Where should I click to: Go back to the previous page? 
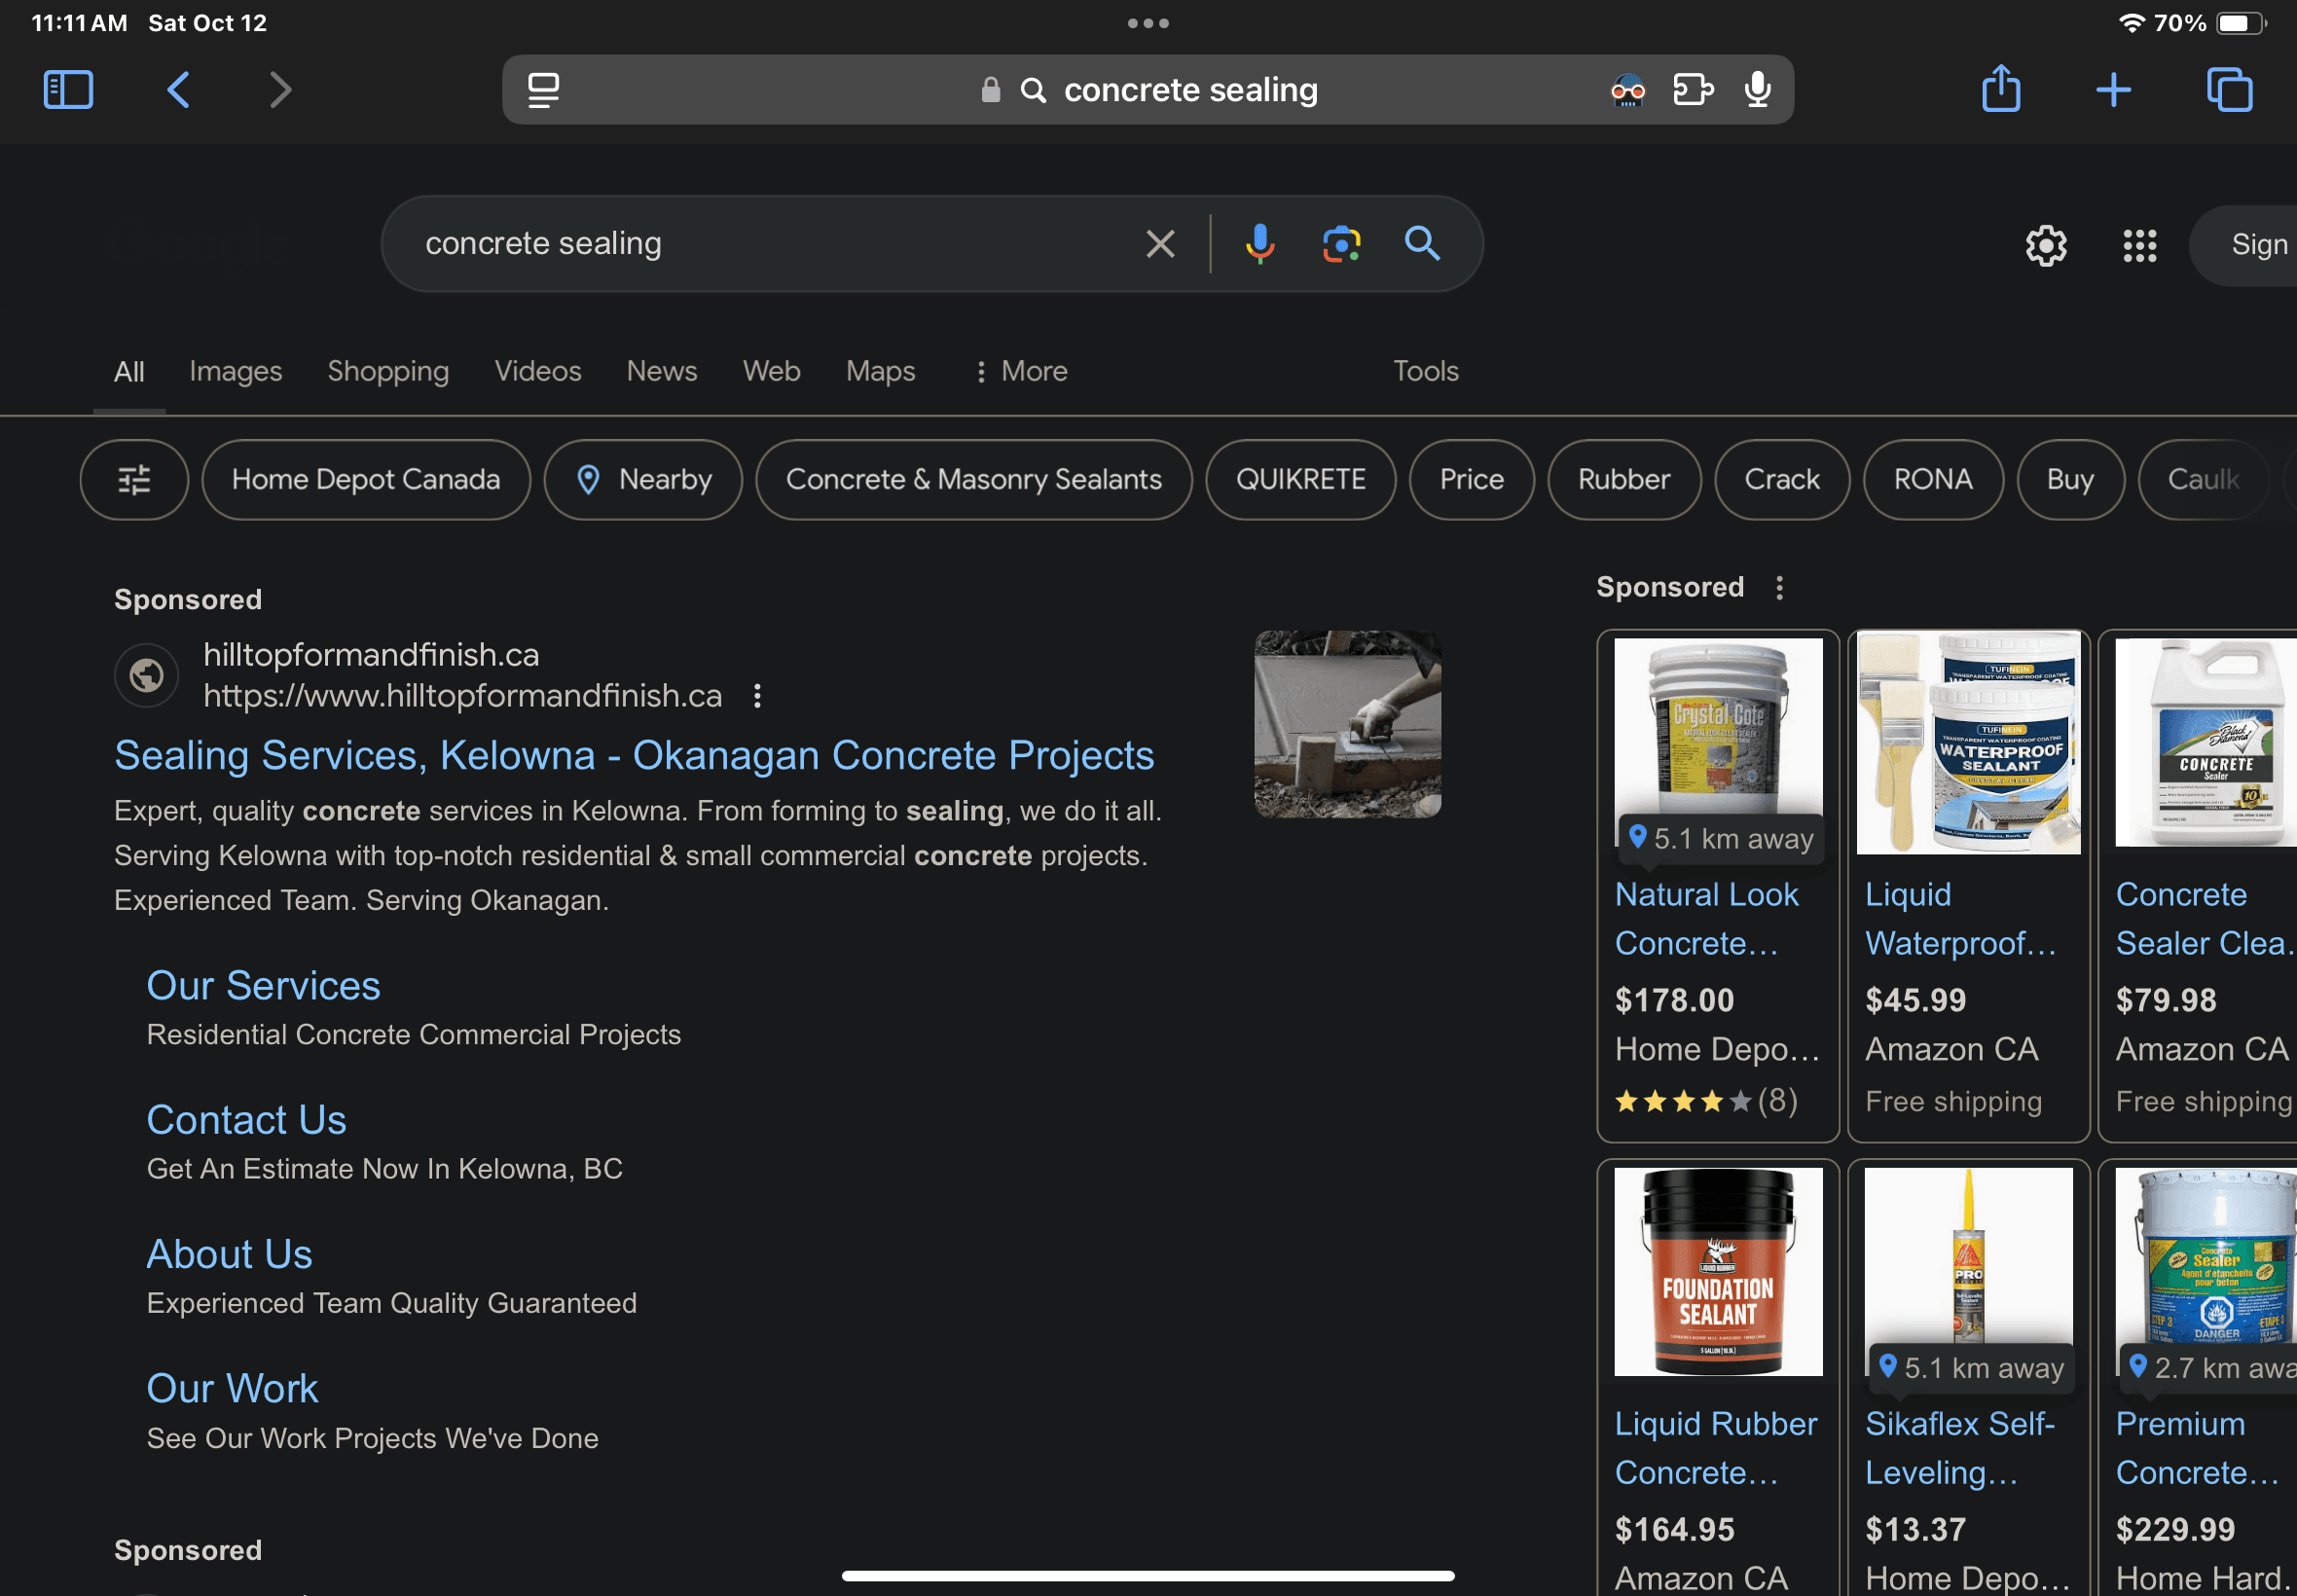click(x=178, y=90)
